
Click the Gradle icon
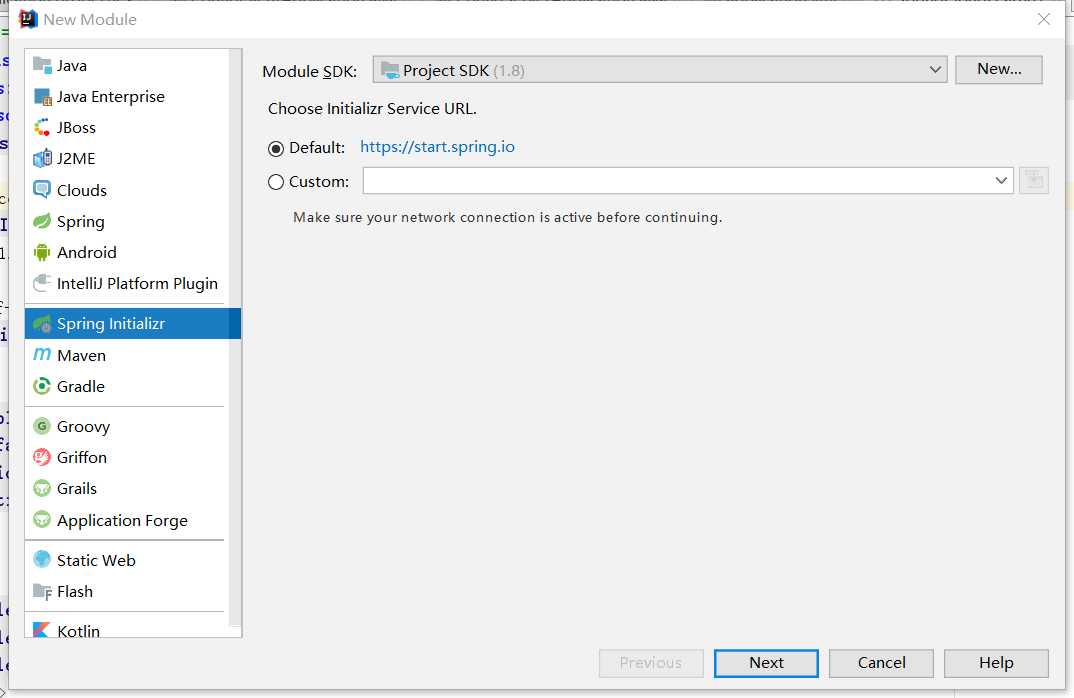point(42,386)
